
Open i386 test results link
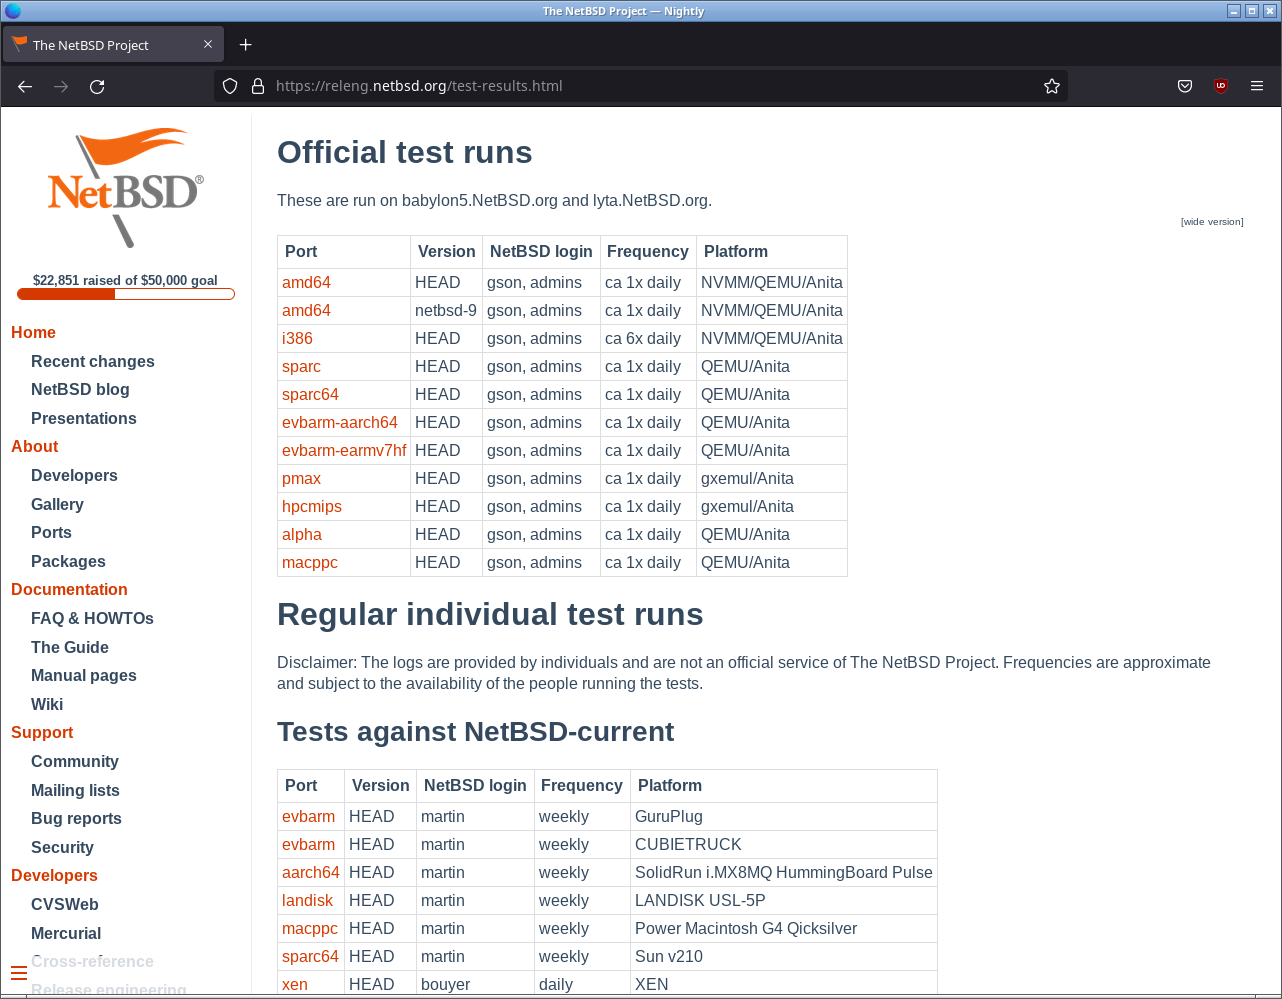point(297,339)
